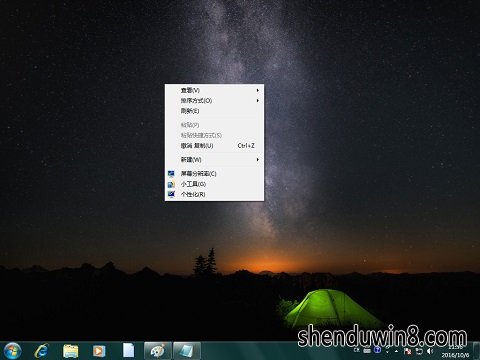Launch Internet Explorer from the taskbar

tap(42, 351)
